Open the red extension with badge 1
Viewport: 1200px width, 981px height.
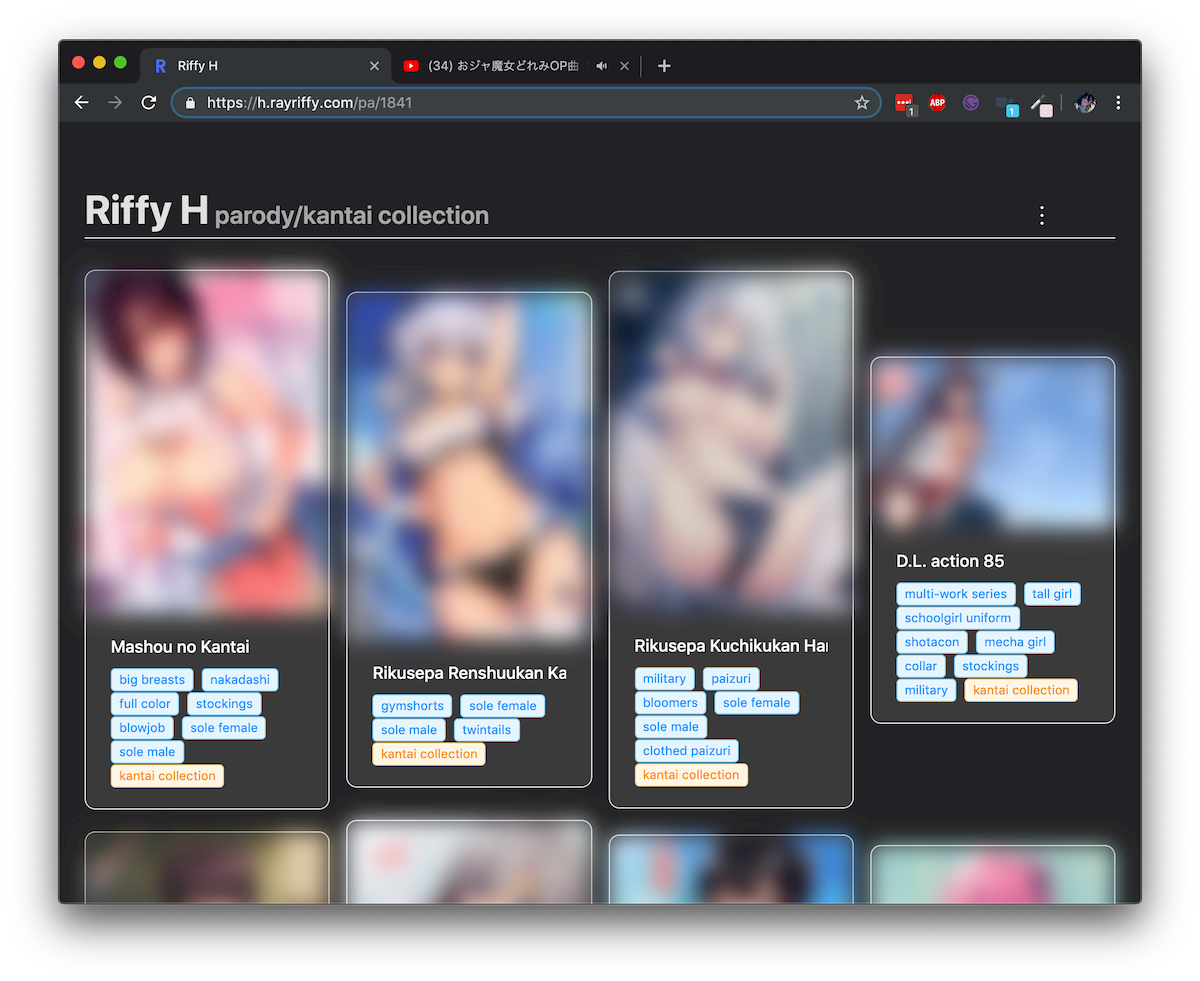tap(904, 103)
